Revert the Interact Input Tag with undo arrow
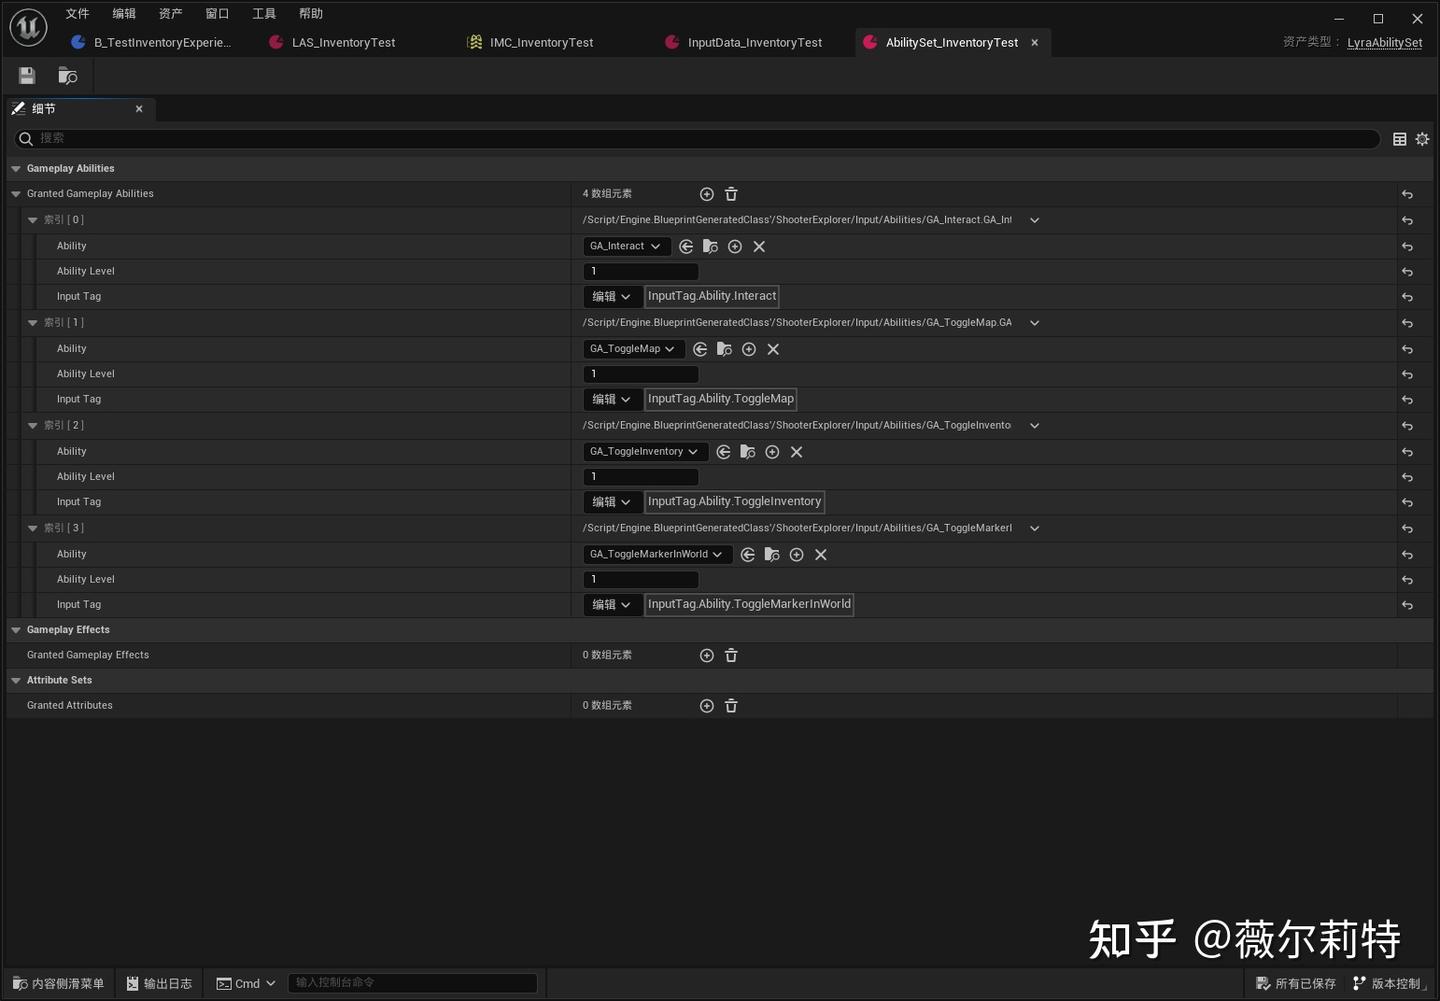1440x1001 pixels. pos(1407,297)
